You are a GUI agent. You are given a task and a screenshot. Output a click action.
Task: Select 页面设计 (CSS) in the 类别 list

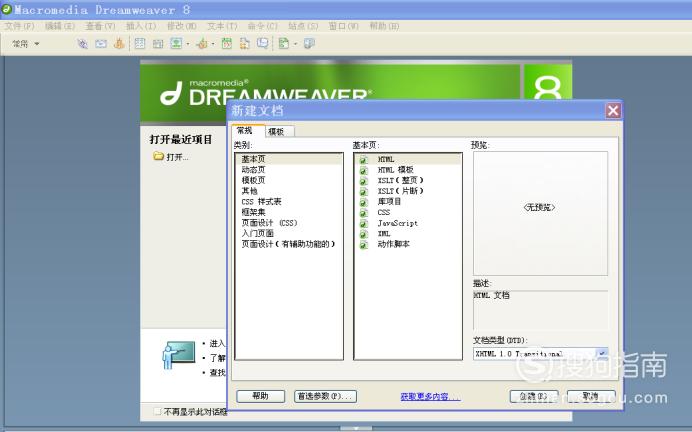pyautogui.click(x=289, y=223)
